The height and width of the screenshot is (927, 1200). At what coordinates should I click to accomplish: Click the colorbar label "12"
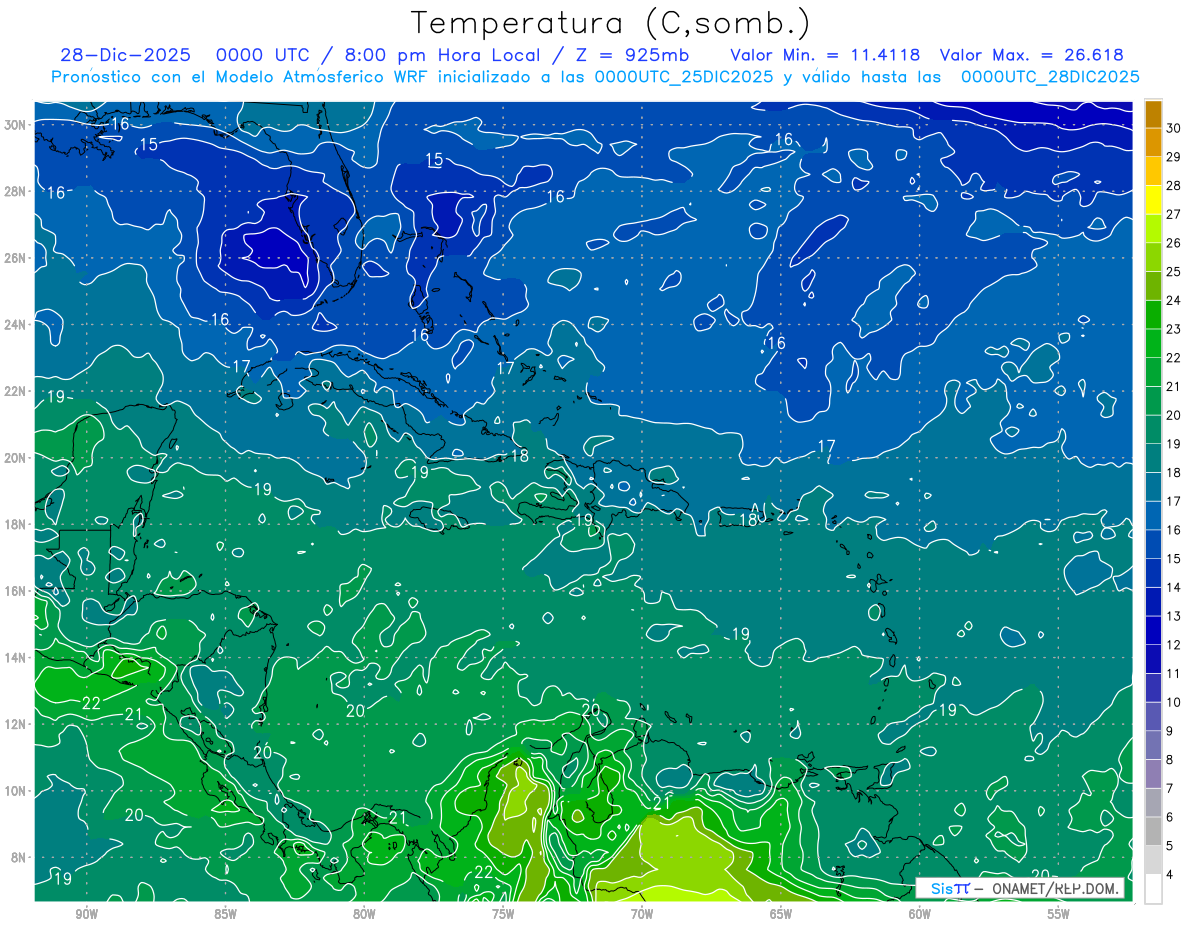(x=1174, y=645)
